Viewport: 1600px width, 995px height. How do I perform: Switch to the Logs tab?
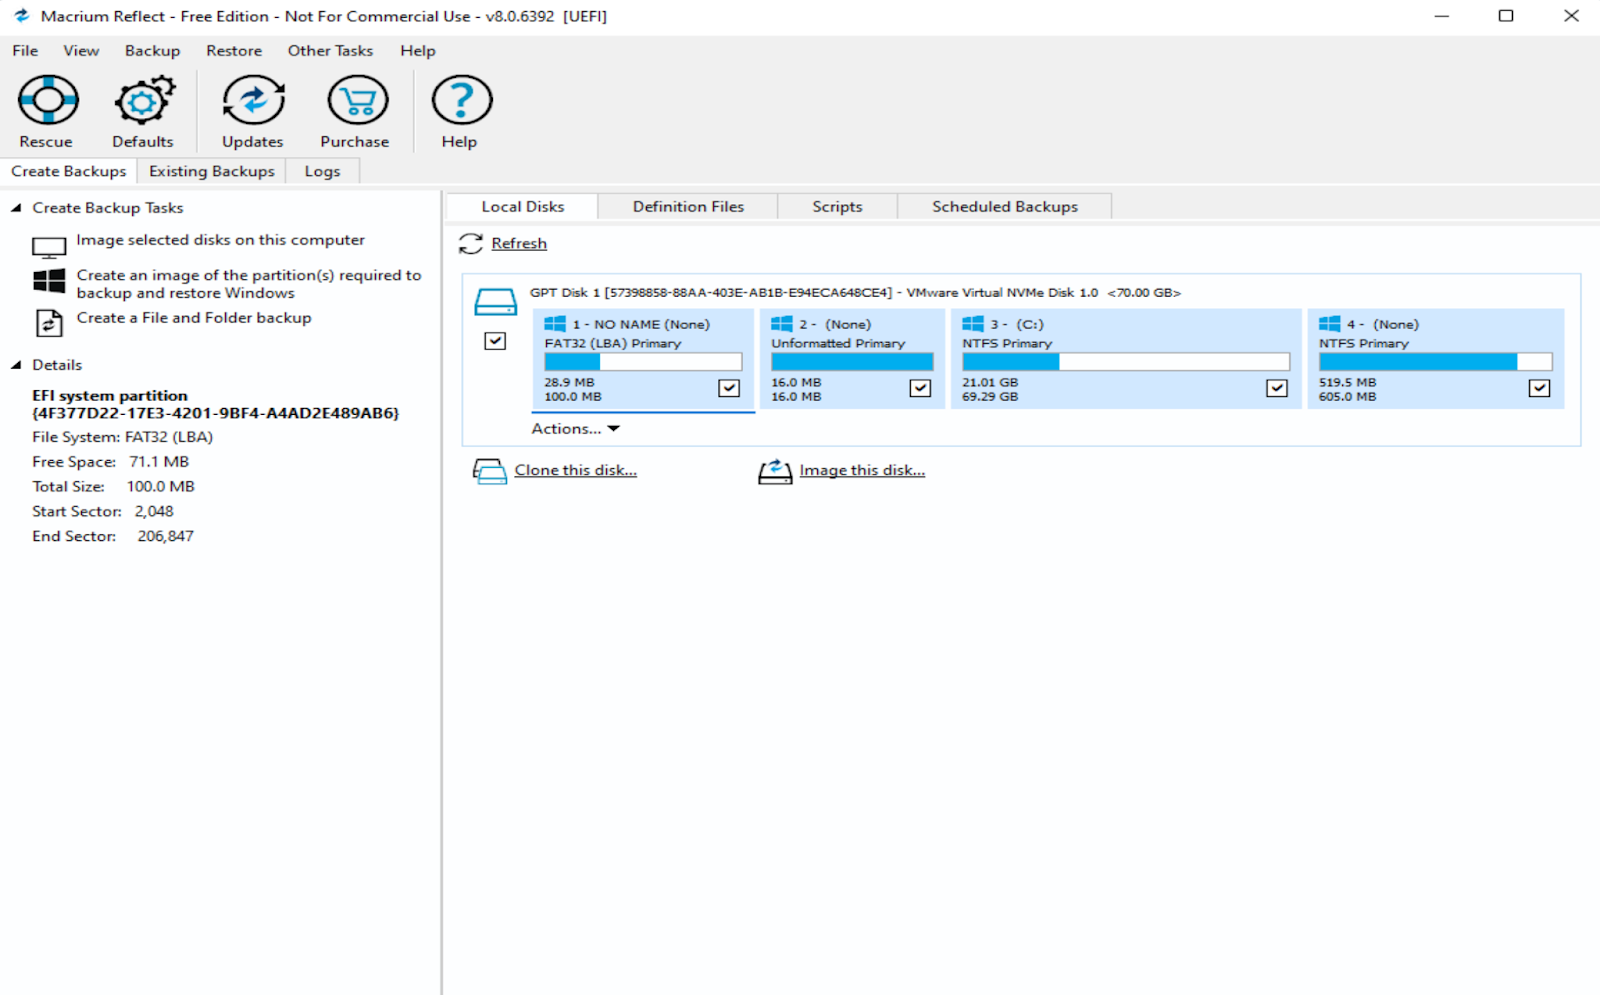tap(322, 171)
